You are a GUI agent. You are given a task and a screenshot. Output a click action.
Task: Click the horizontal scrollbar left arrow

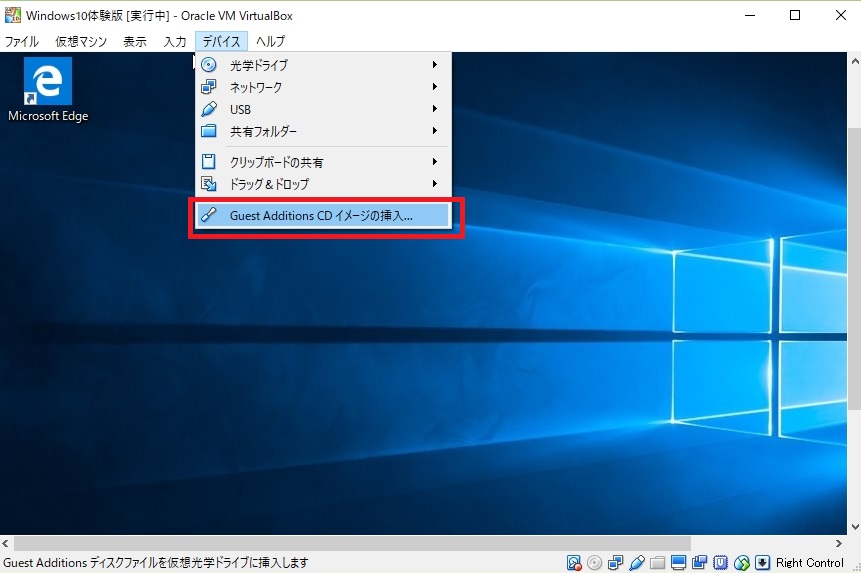click(x=5, y=543)
